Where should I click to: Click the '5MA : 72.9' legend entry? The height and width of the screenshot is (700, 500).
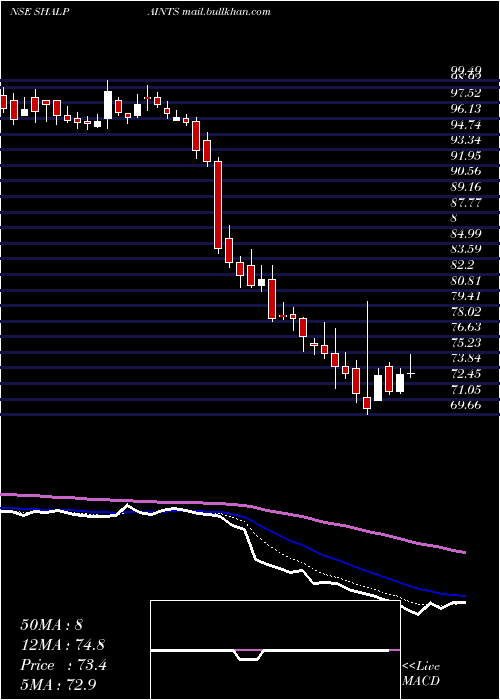[58, 685]
